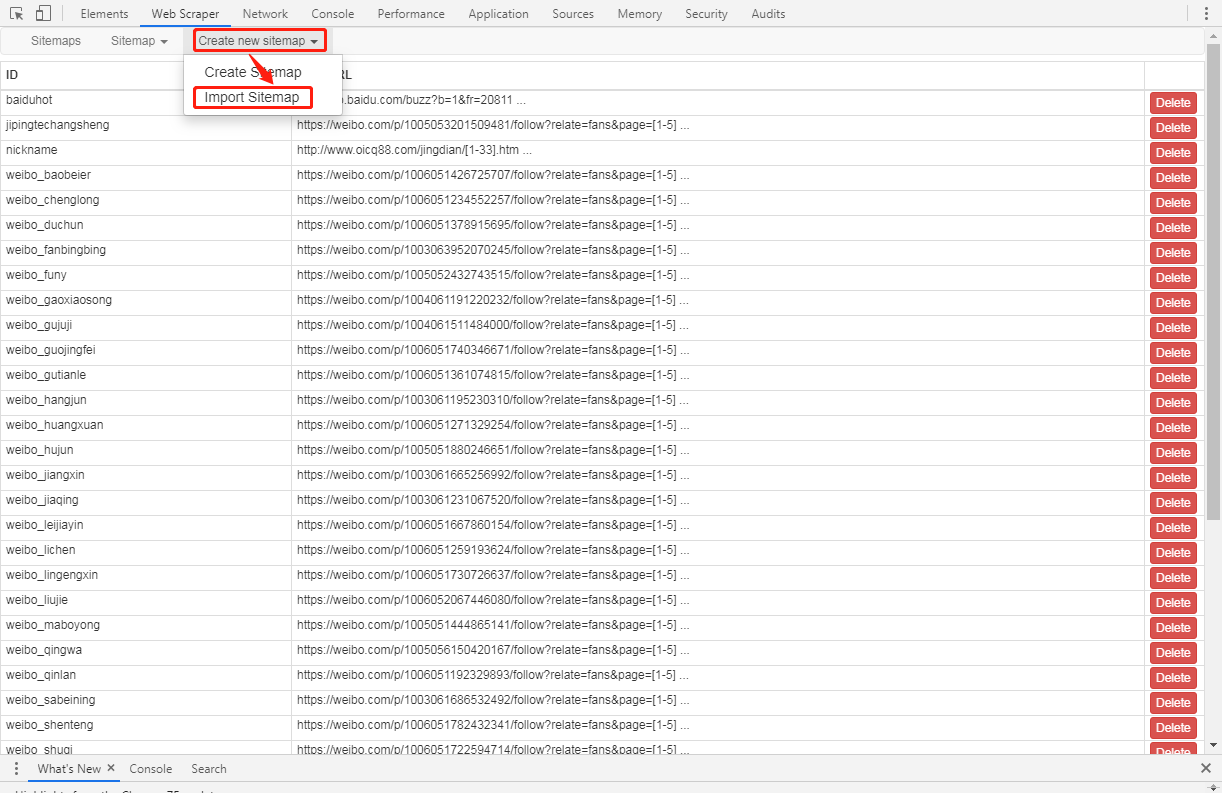Toggle the Create new sitemap dropdown
1222x793 pixels.
pyautogui.click(x=259, y=41)
